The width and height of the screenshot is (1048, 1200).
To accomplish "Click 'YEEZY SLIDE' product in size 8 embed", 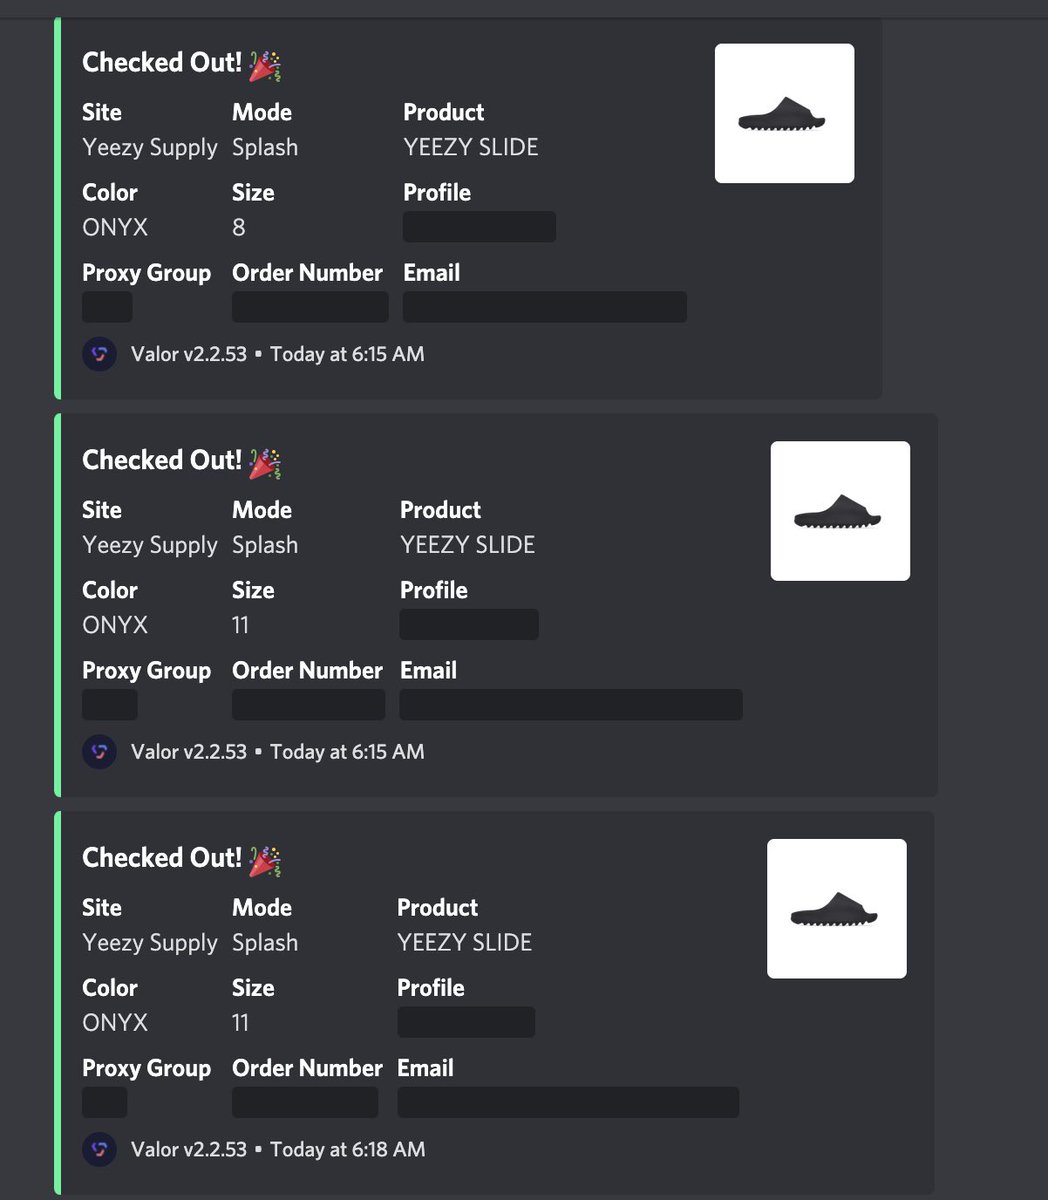I will click(x=471, y=147).
